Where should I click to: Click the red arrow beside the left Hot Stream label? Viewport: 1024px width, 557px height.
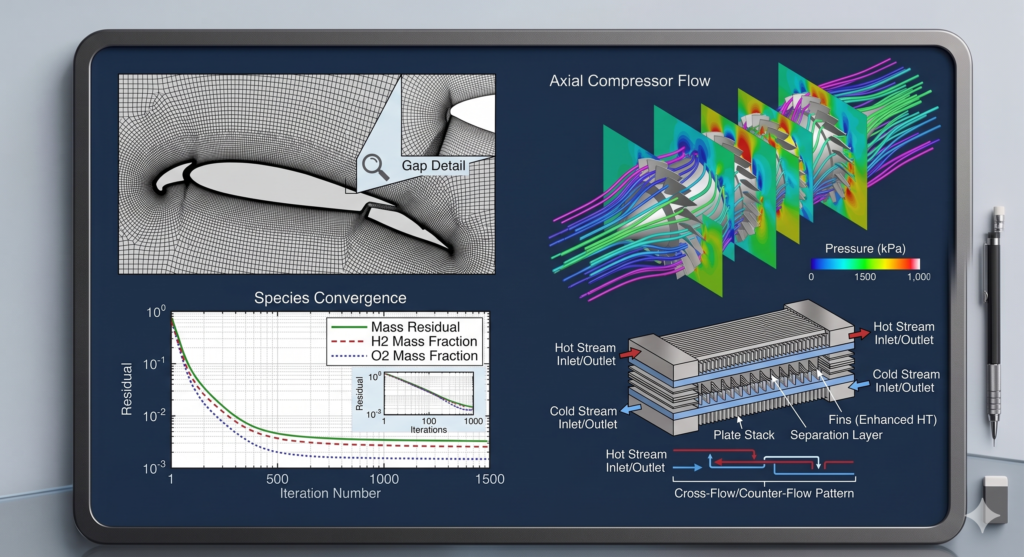point(630,353)
